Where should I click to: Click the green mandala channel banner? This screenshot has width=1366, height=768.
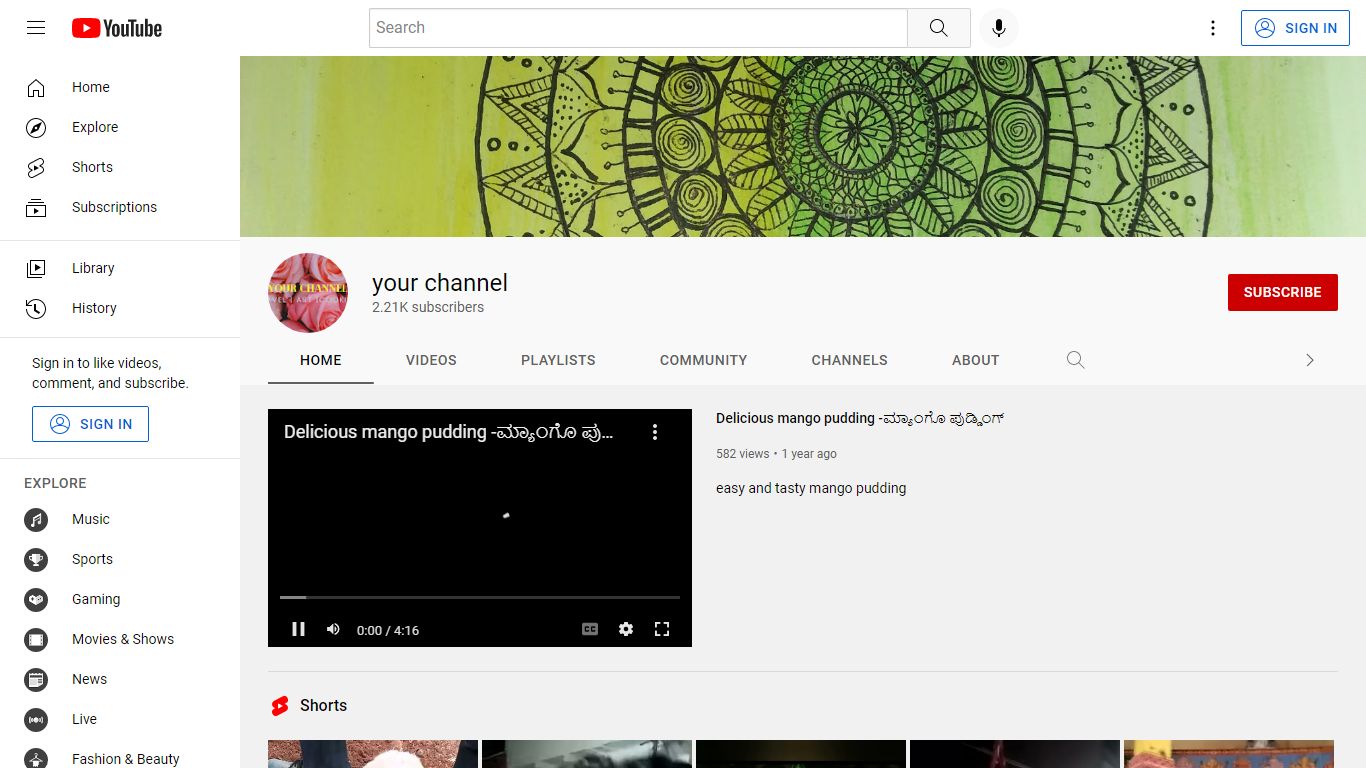(x=803, y=146)
